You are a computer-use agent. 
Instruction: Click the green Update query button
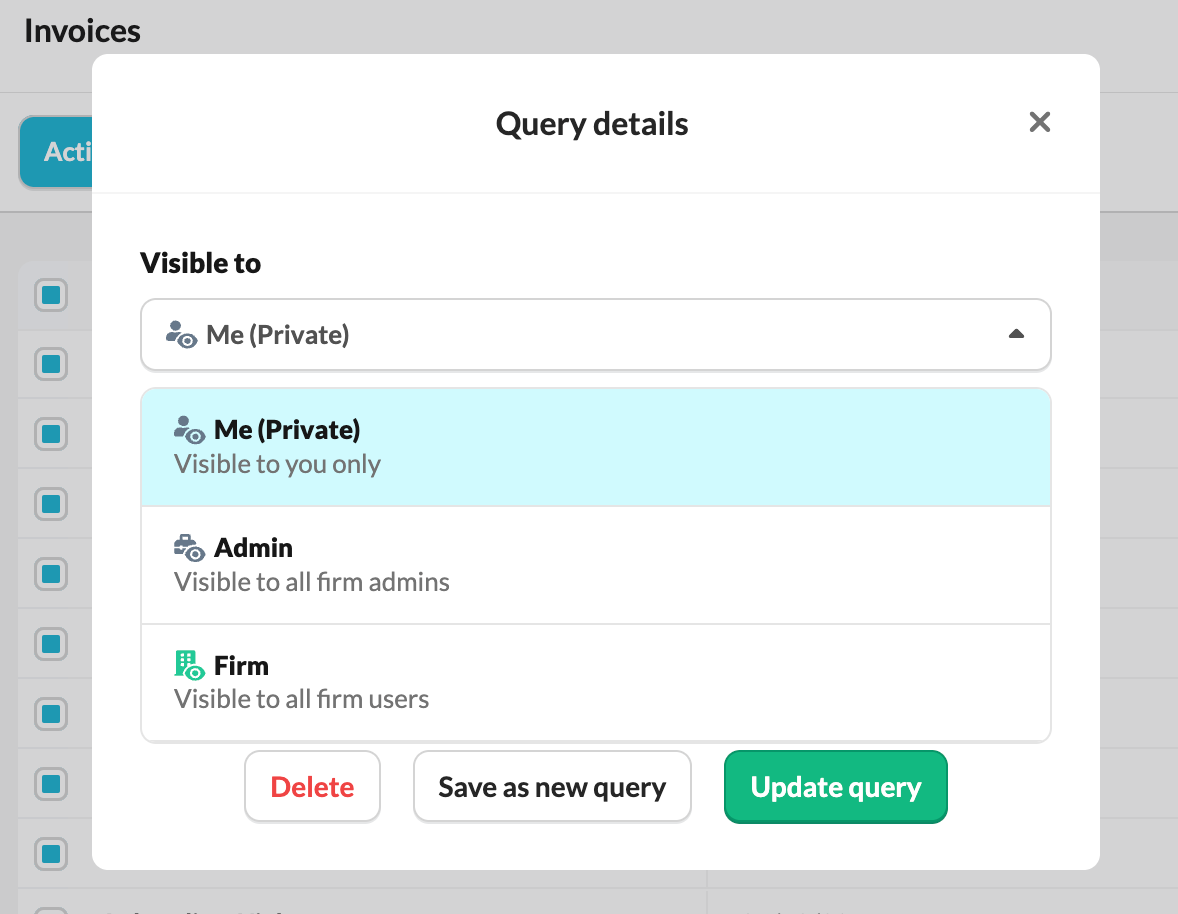click(x=835, y=787)
